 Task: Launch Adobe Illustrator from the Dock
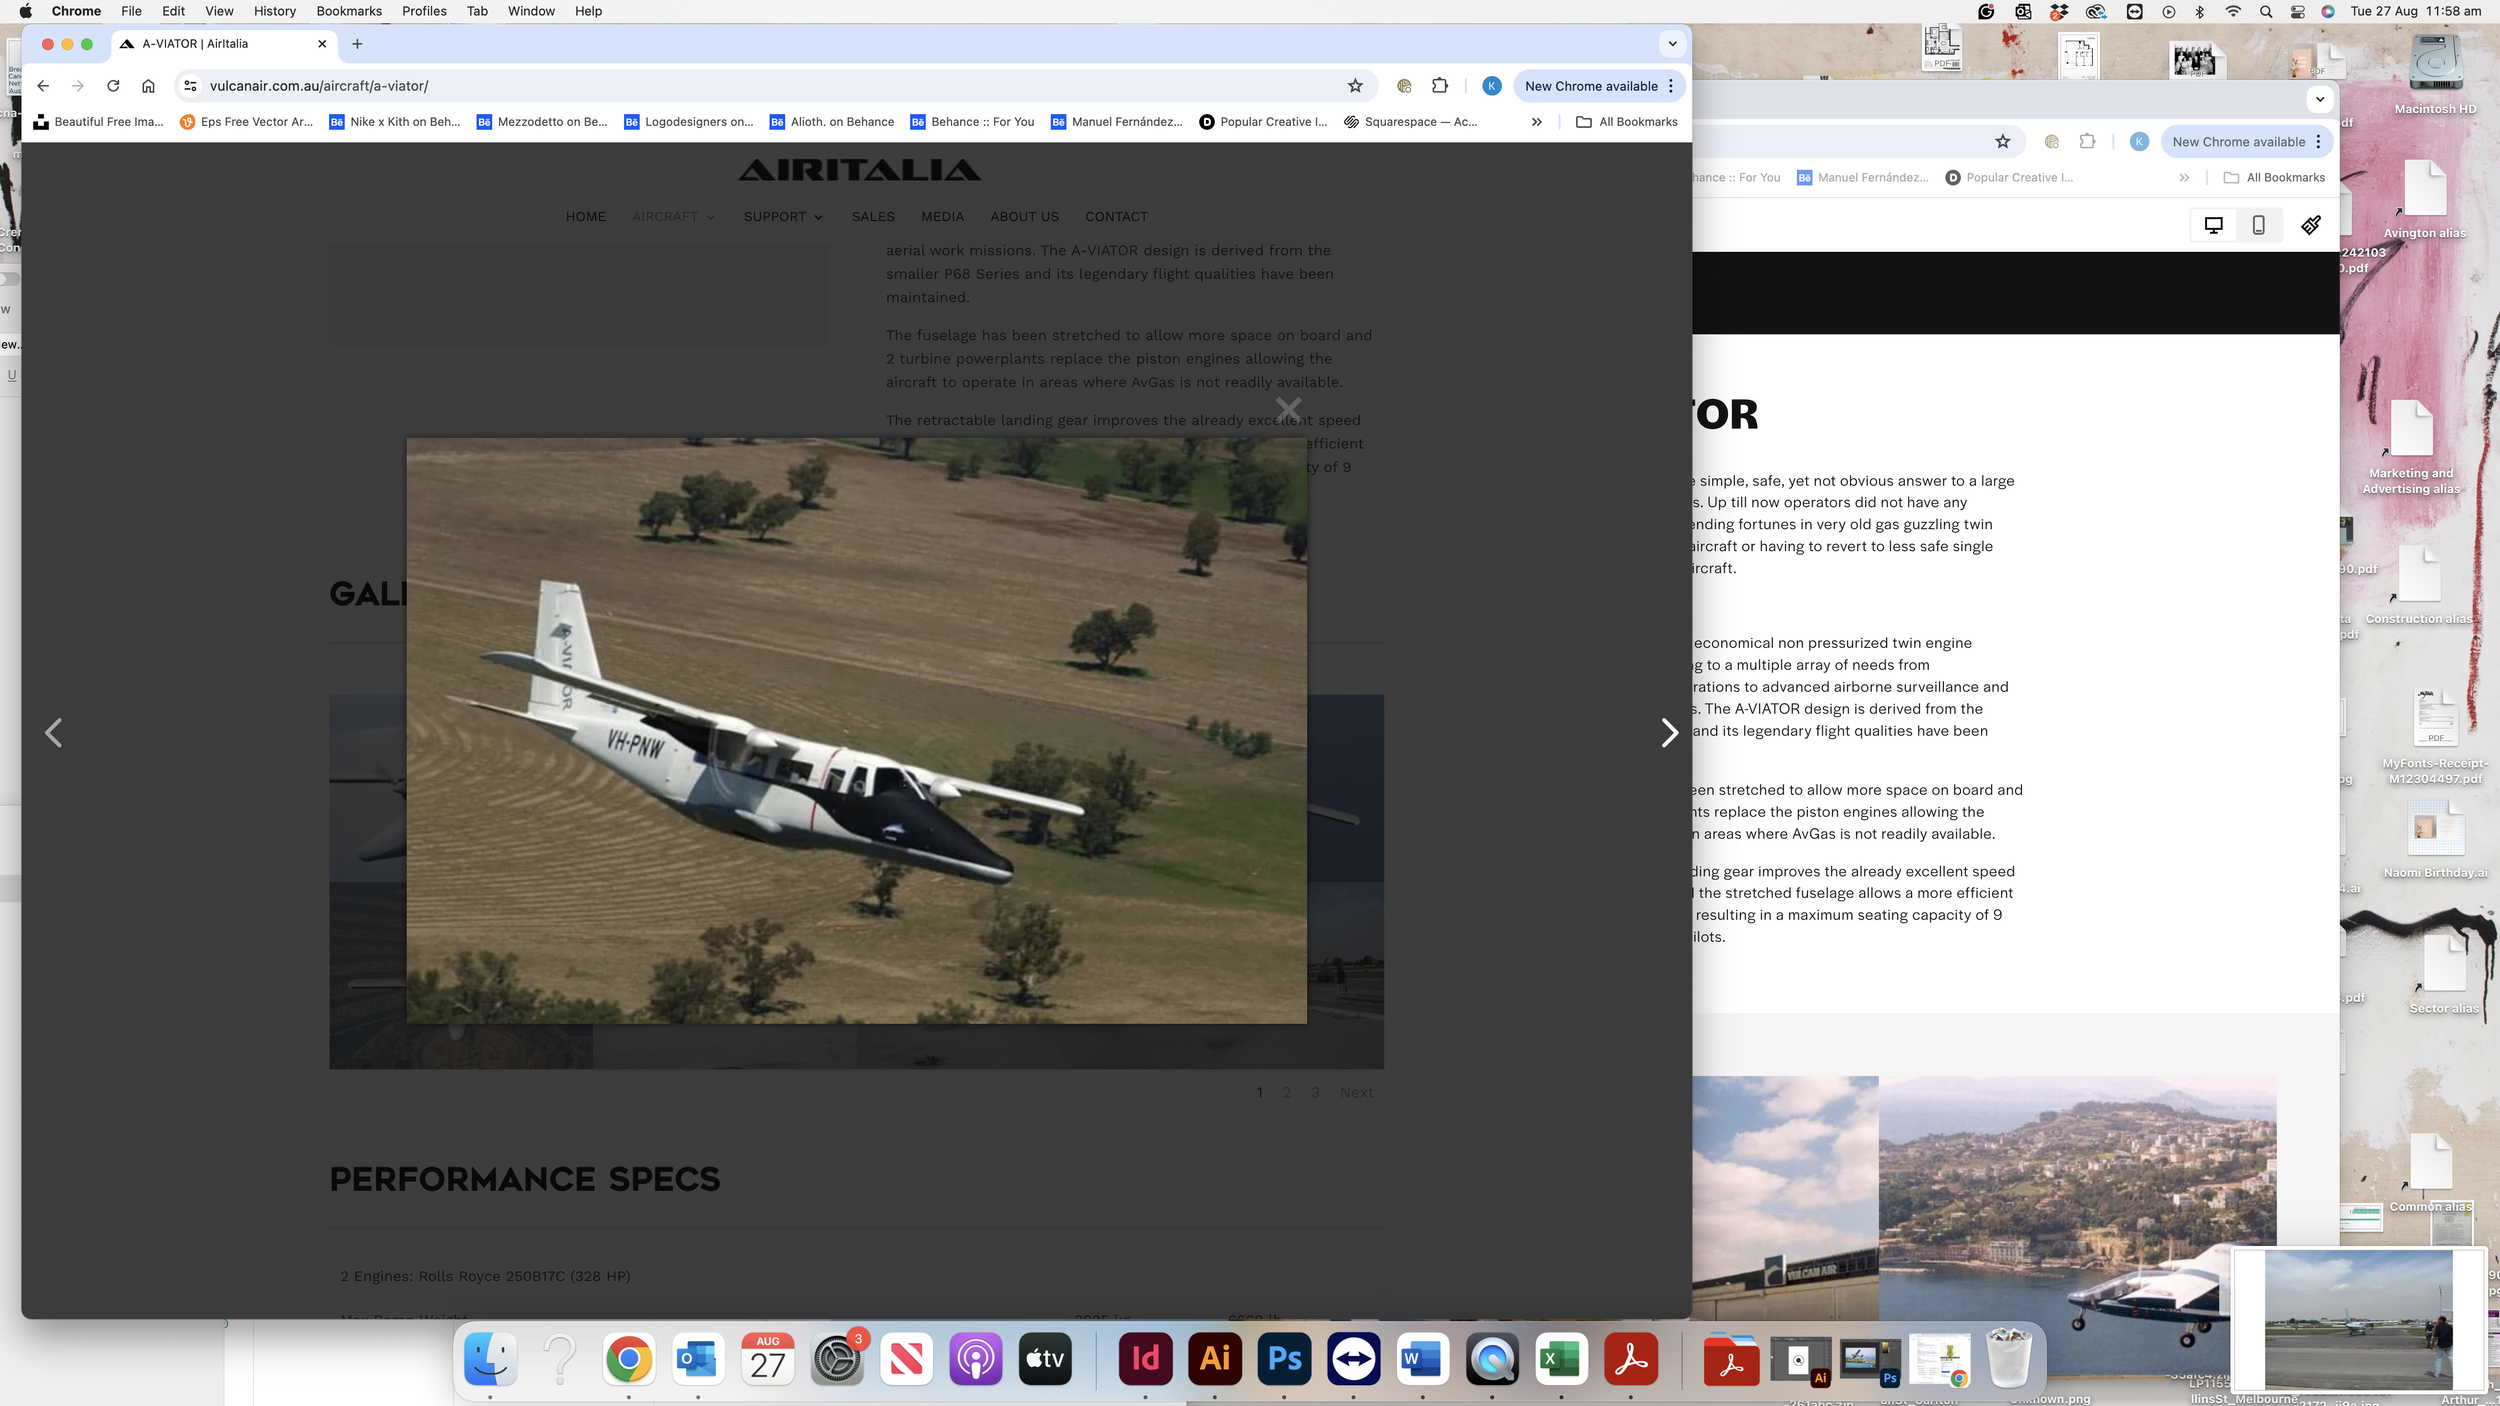[1214, 1359]
